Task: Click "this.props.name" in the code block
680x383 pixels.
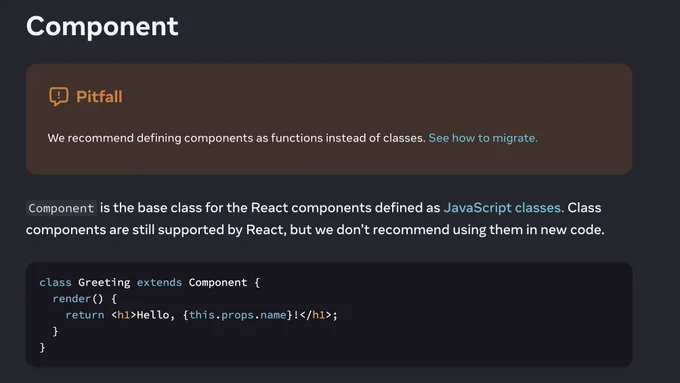Action: (x=238, y=315)
